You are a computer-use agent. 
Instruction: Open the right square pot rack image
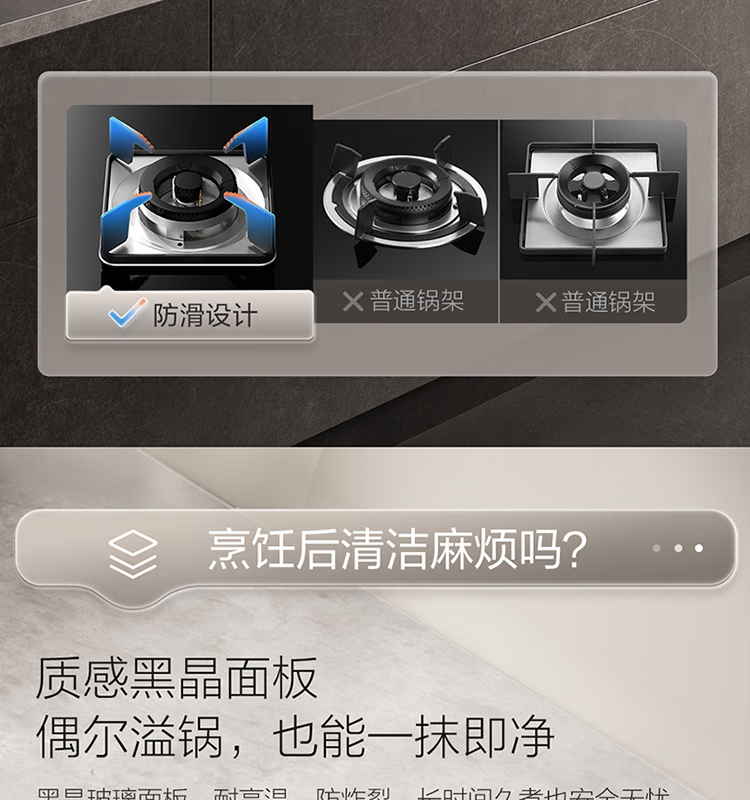593,199
